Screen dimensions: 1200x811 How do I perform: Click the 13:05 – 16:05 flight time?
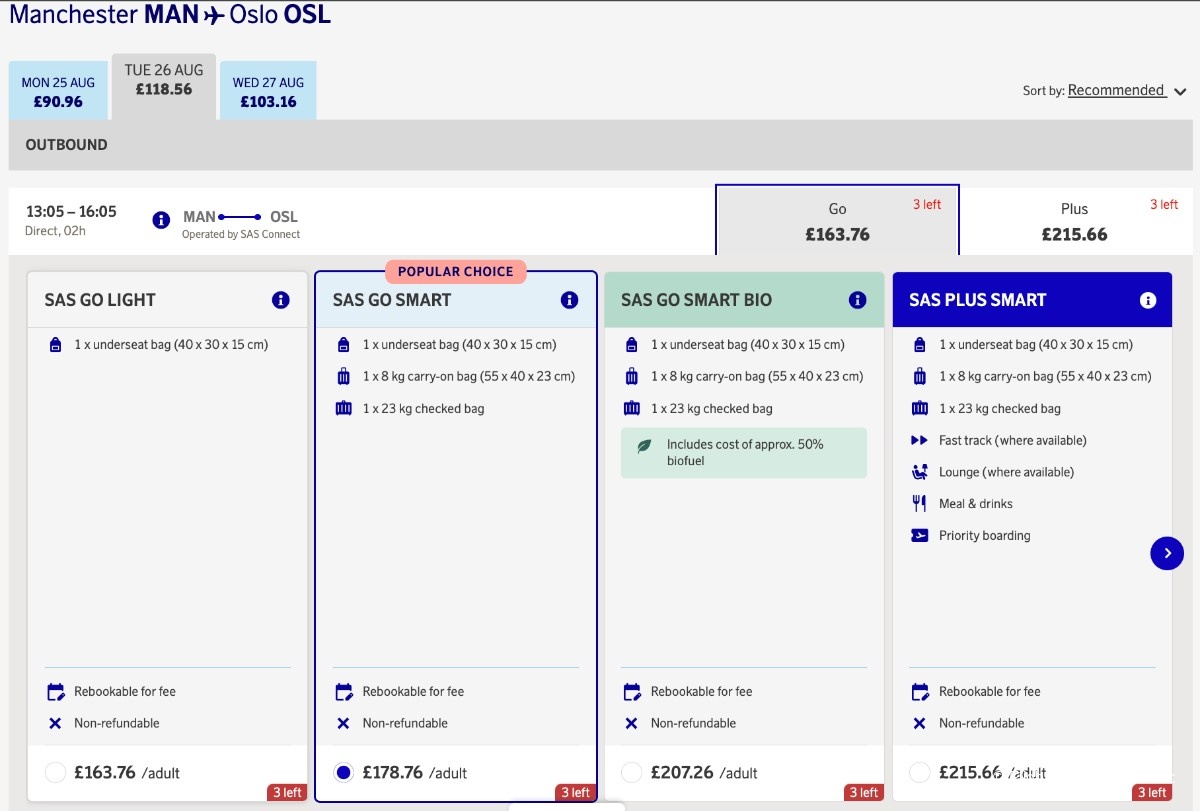71,212
